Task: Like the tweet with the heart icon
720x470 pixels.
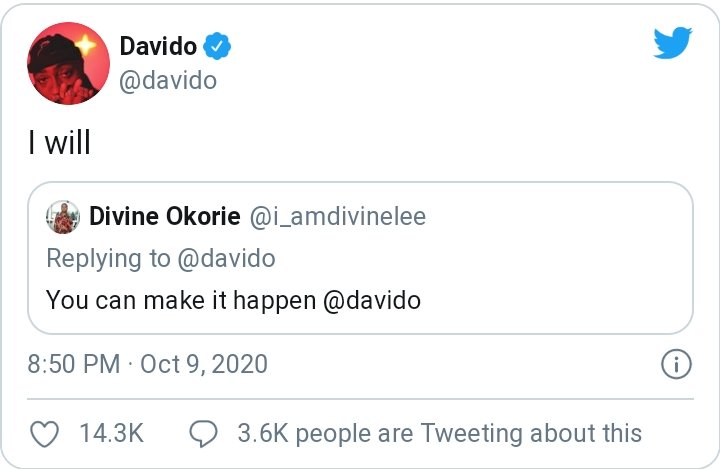Action: point(44,433)
